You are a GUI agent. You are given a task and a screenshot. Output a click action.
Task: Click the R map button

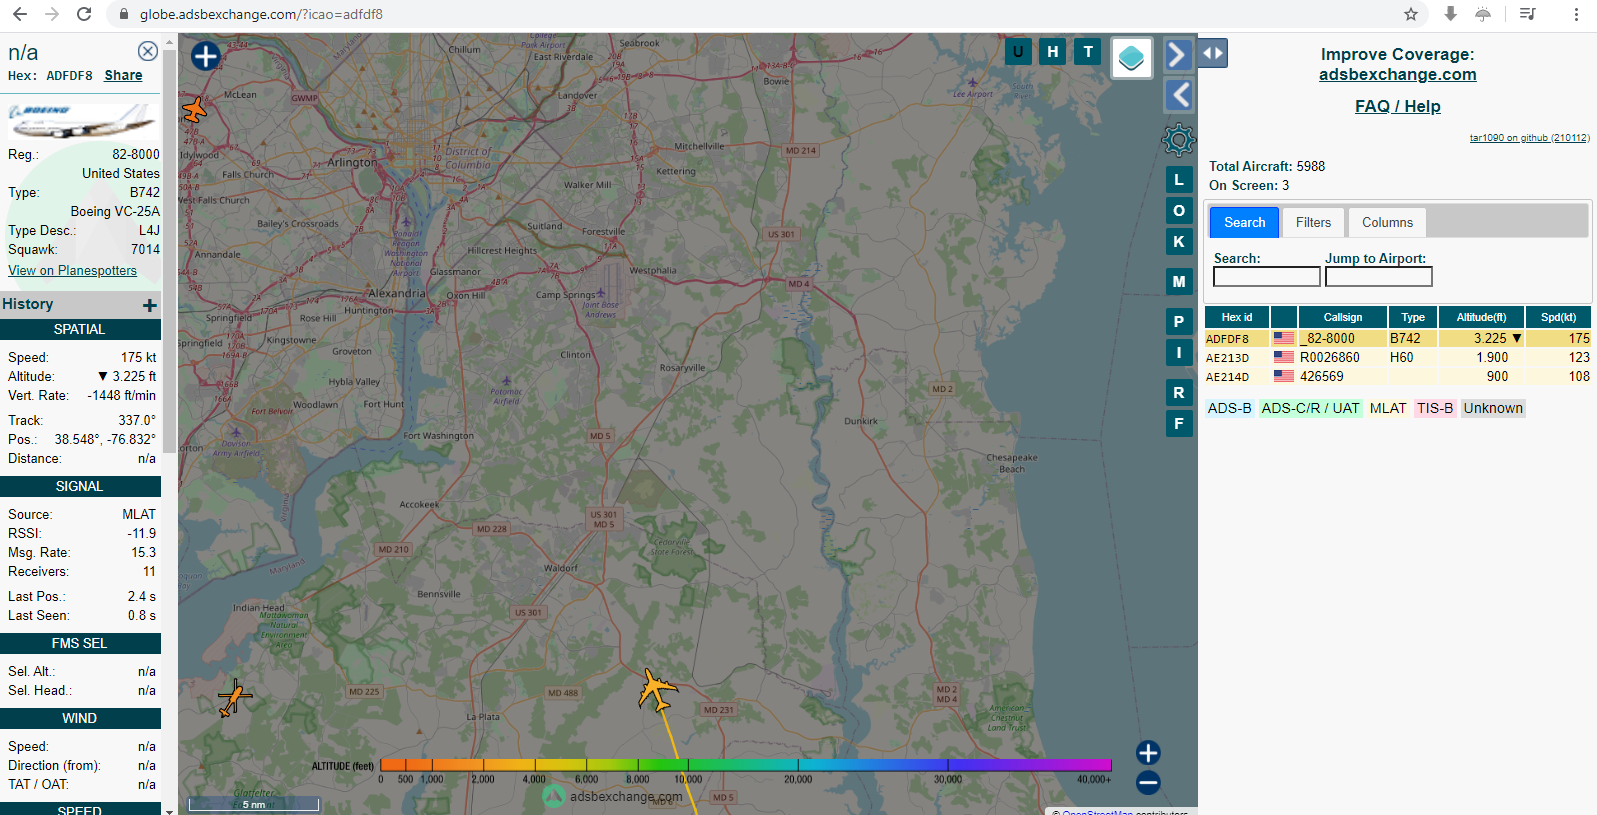tap(1179, 393)
